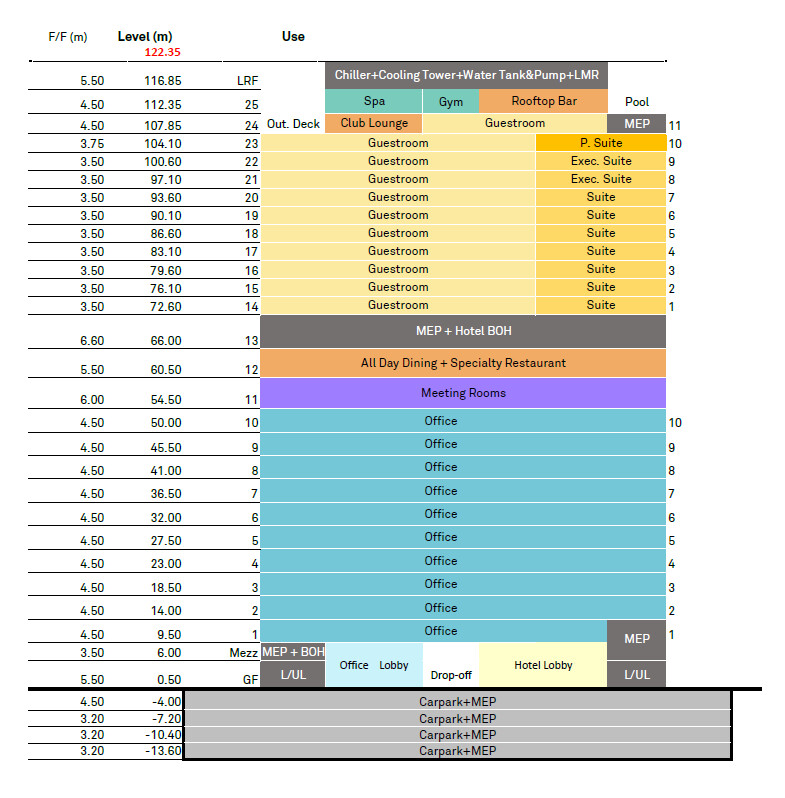The width and height of the screenshot is (785, 798).
Task: Select the Out. Deck label
Action: click(293, 124)
